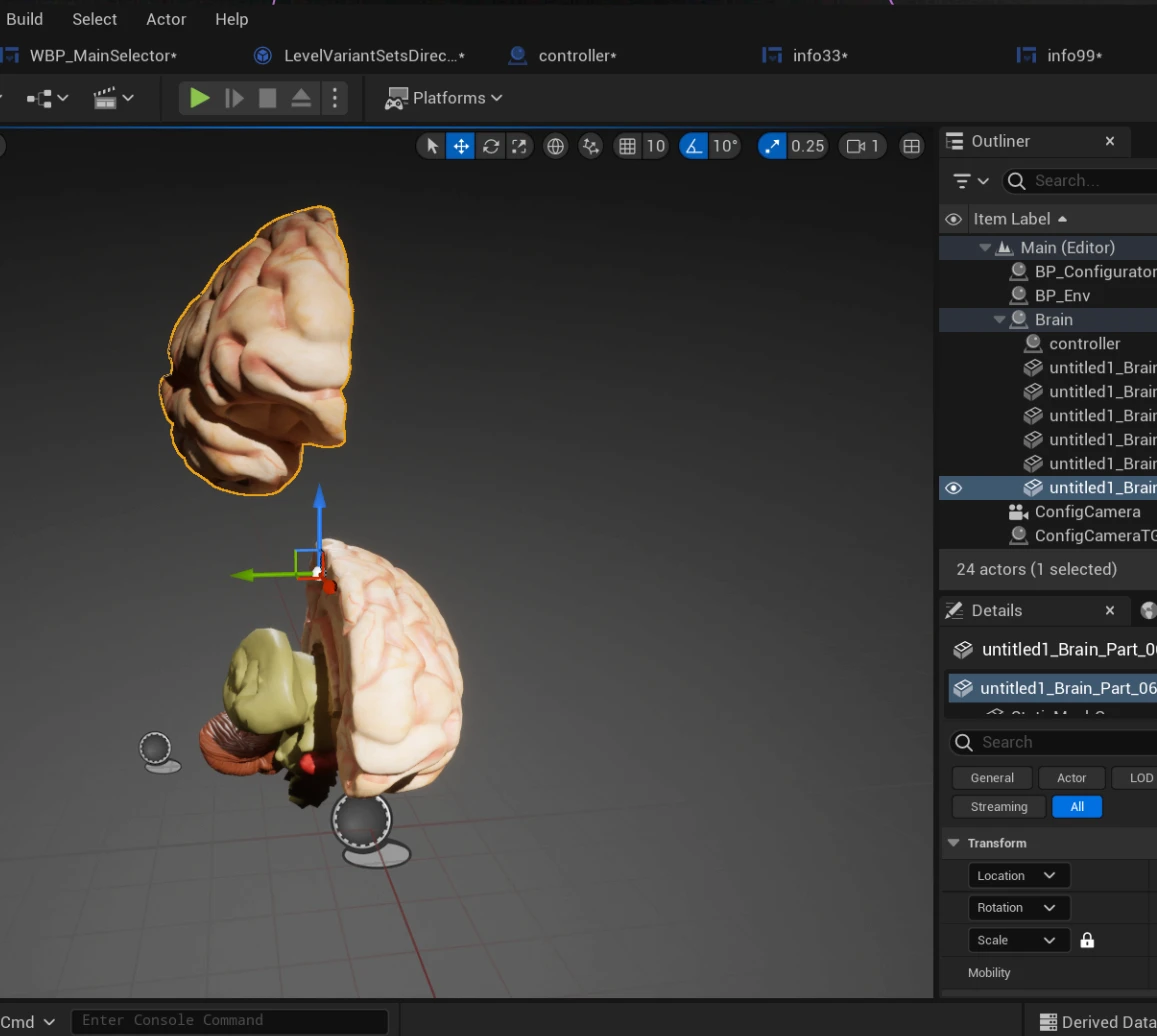This screenshot has height=1036, width=1157.
Task: Open the Platforms dropdown
Action: 444,98
